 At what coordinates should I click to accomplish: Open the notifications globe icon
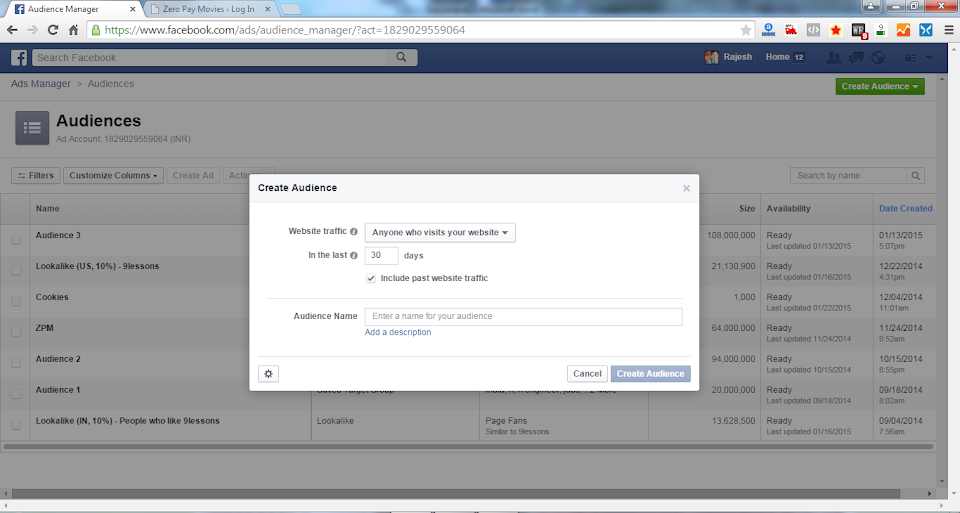coord(878,58)
